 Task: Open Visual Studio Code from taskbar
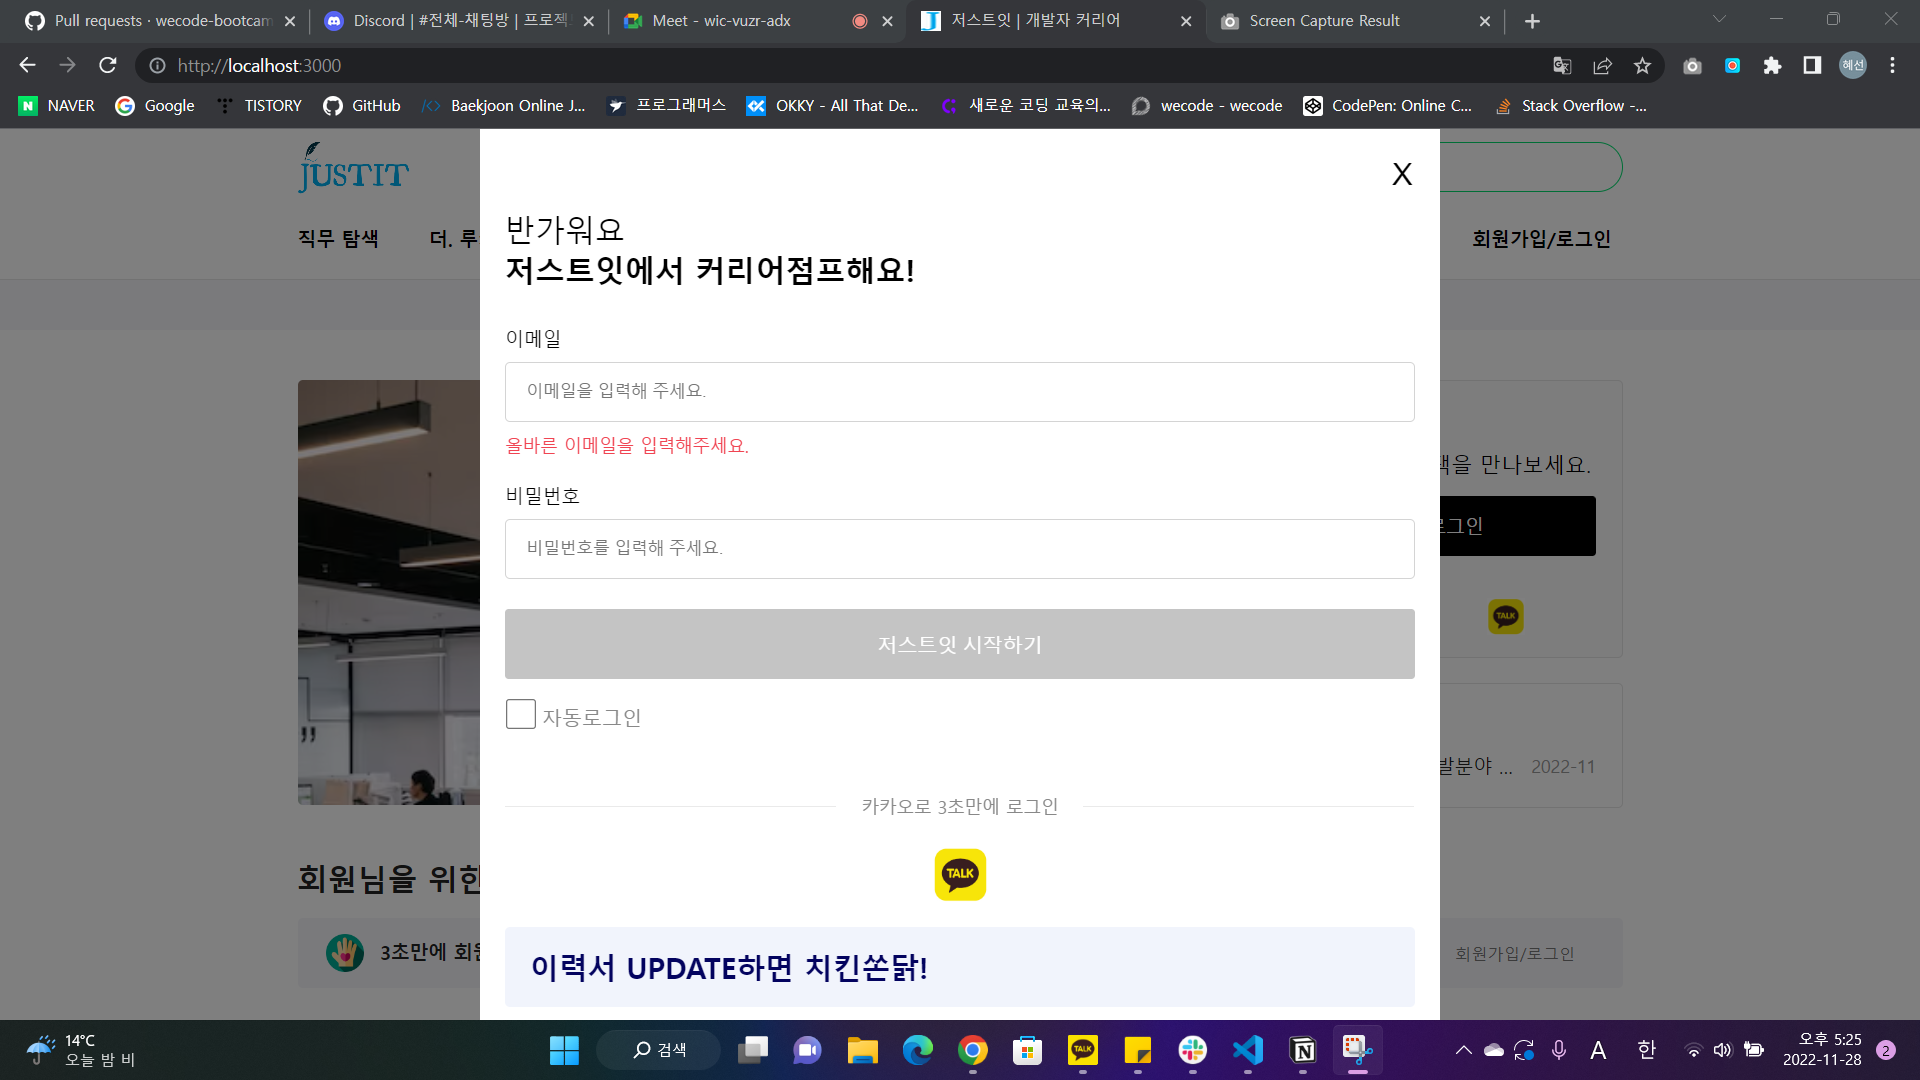(x=1248, y=1050)
